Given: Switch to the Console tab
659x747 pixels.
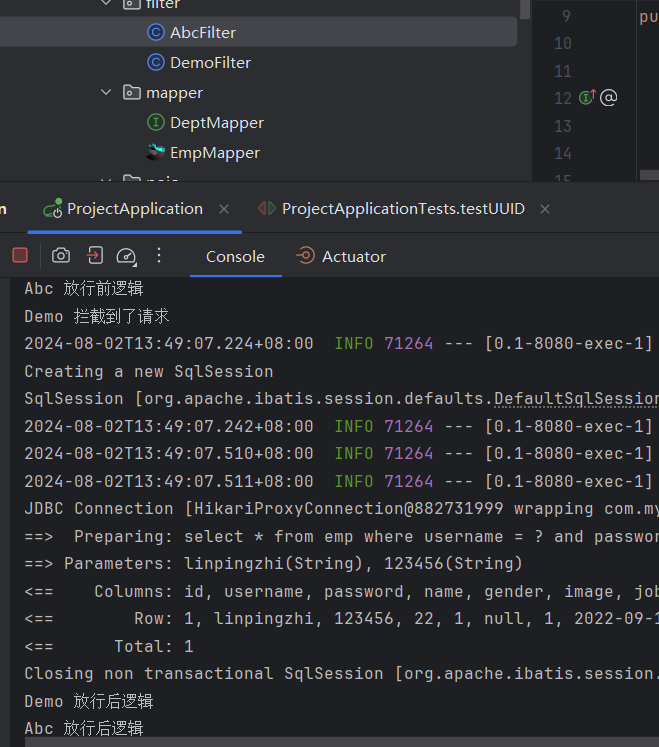Looking at the screenshot, I should 235,256.
